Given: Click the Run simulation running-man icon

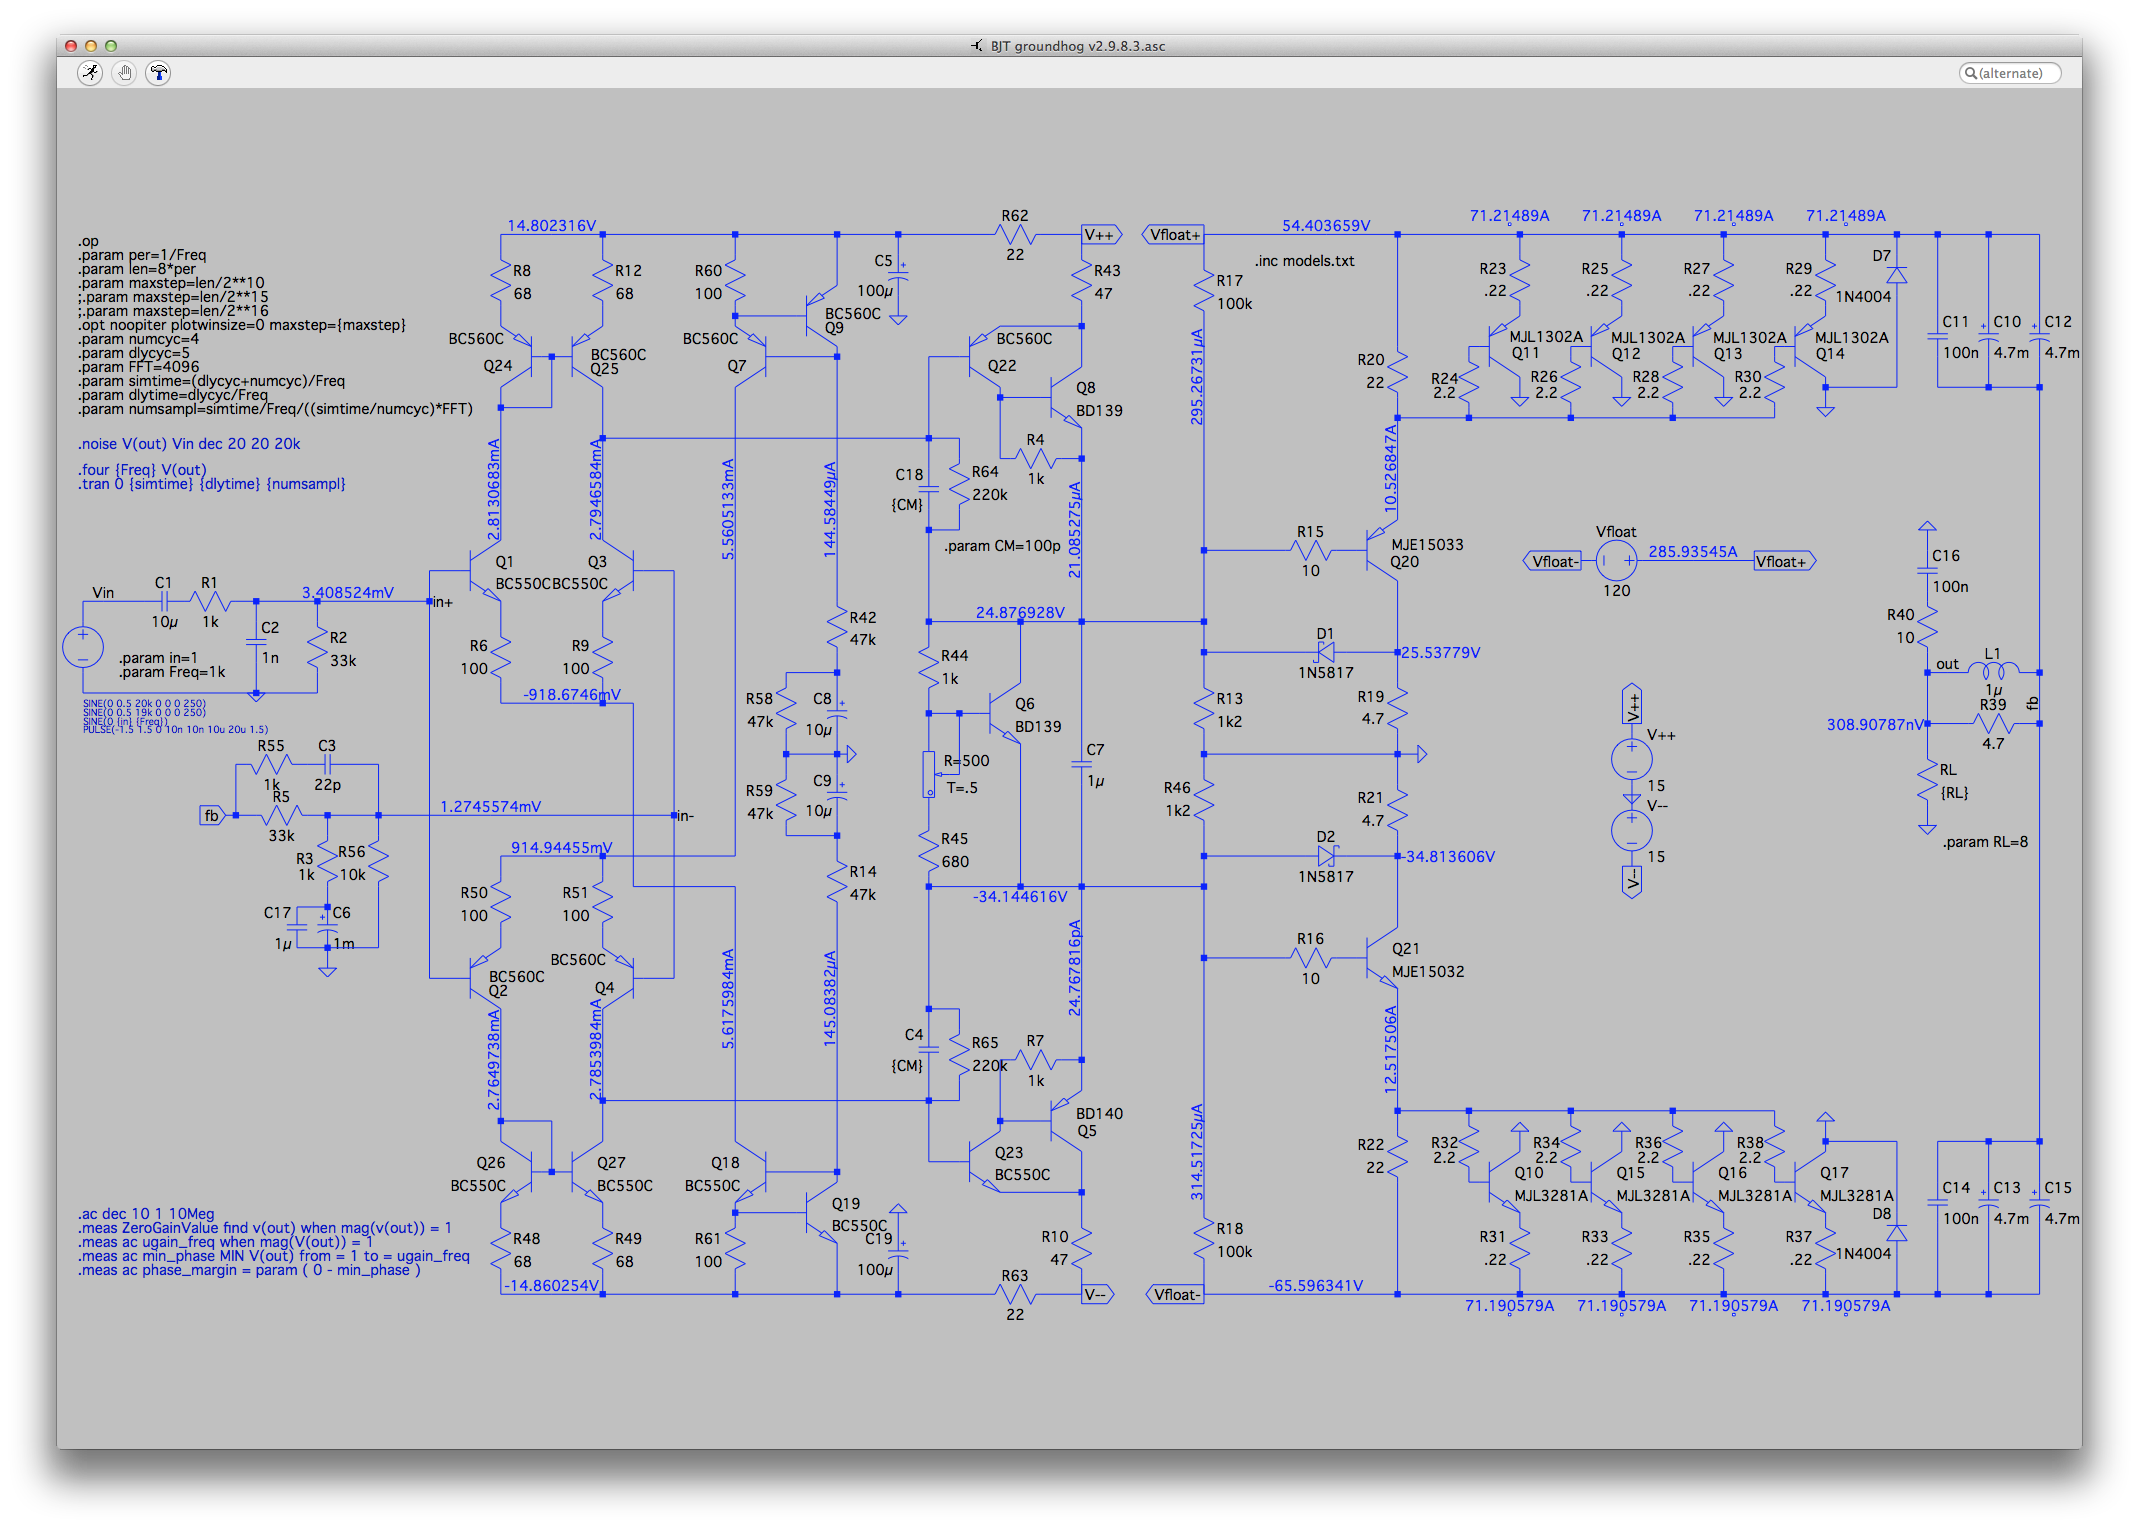Looking at the screenshot, I should (91, 73).
